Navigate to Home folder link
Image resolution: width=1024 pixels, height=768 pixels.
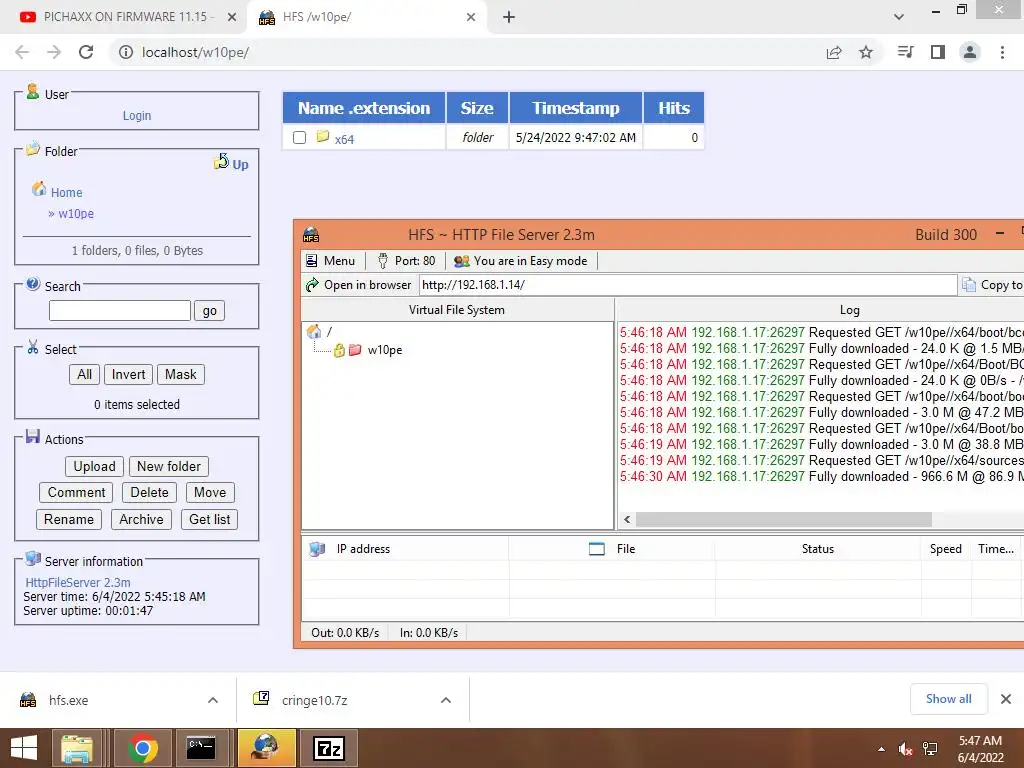pyautogui.click(x=67, y=193)
